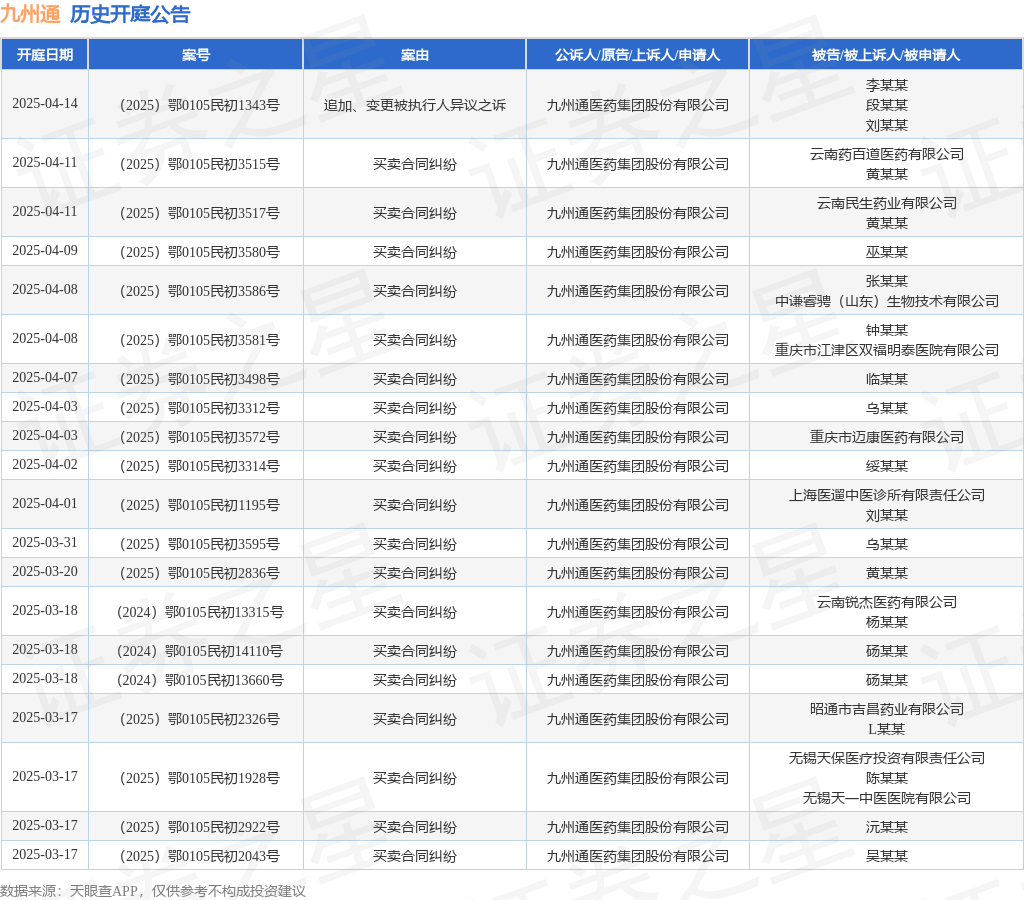Click 重庆市江津区双福明泰医院有限公司
The width and height of the screenshot is (1024, 900).
pyautogui.click(x=887, y=350)
